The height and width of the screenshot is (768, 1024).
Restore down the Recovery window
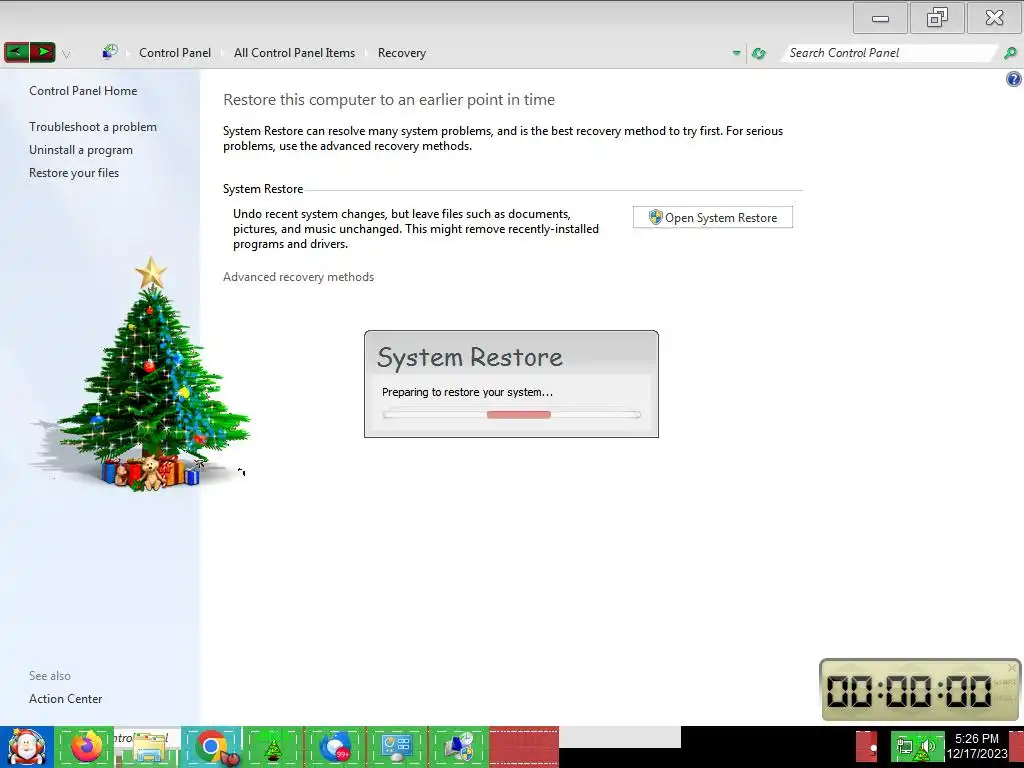pos(937,18)
